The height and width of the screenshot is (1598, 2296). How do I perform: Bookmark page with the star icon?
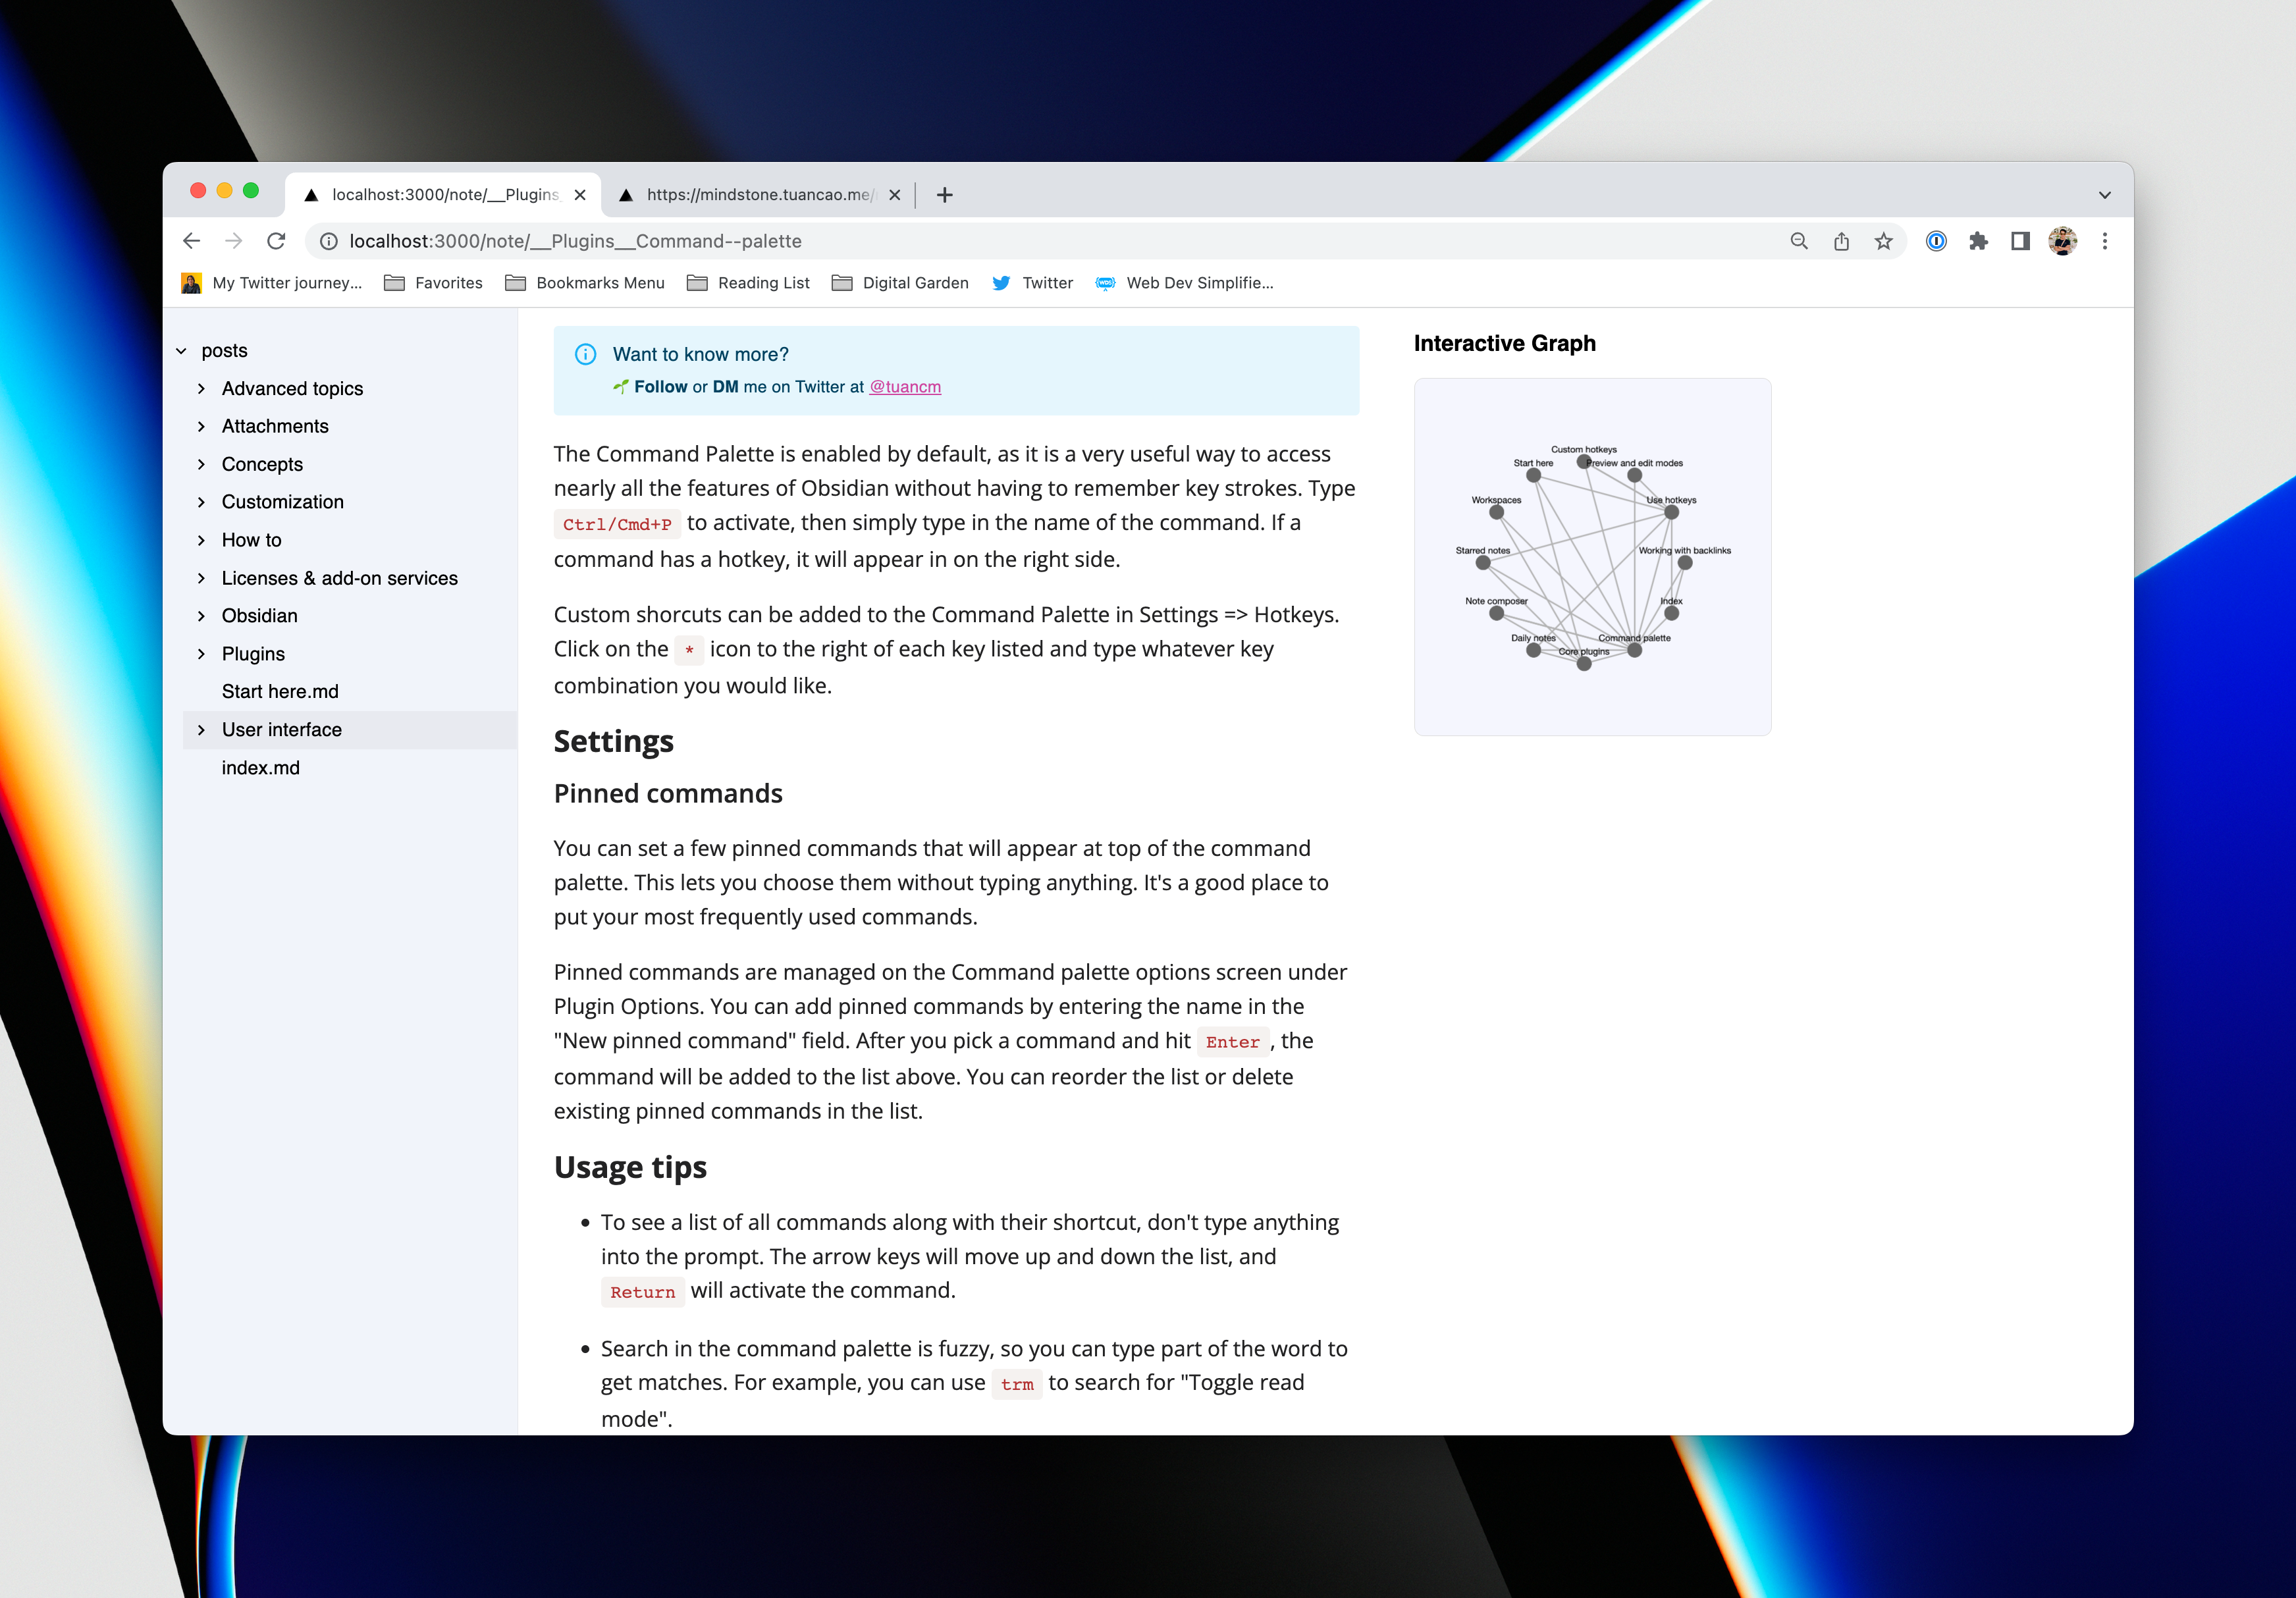pos(1883,241)
